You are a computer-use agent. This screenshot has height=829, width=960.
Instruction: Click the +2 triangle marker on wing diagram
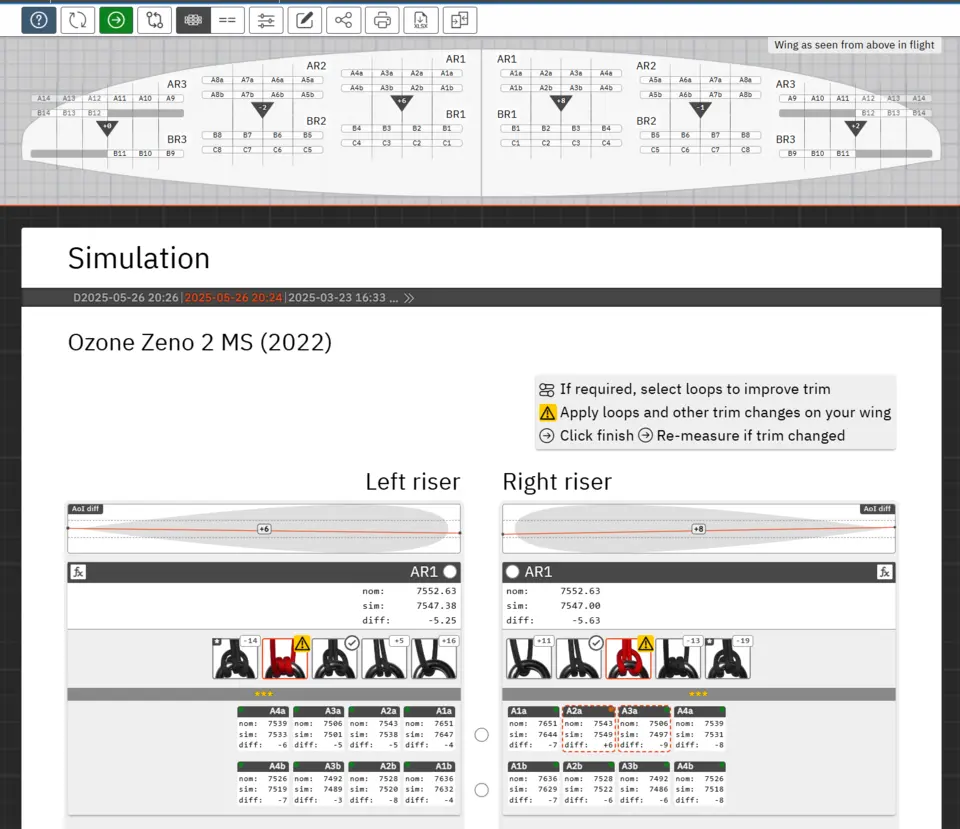point(855,127)
